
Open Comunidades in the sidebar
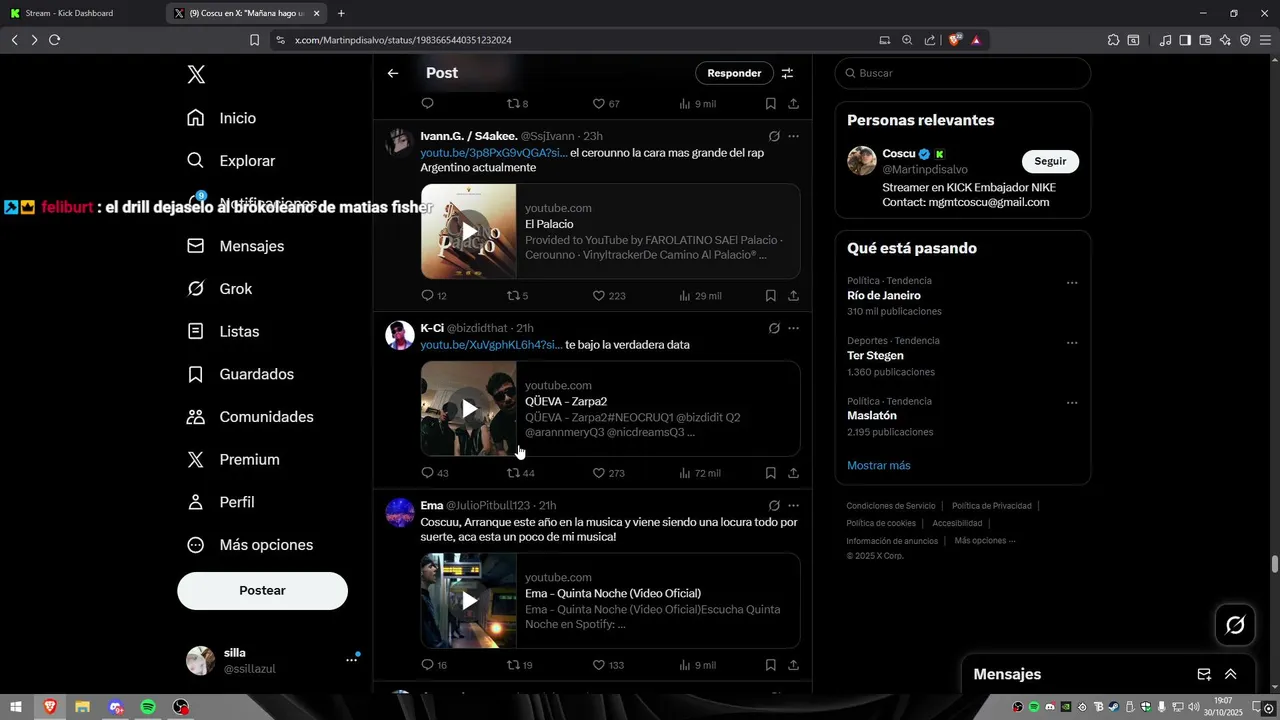[x=250, y=417]
